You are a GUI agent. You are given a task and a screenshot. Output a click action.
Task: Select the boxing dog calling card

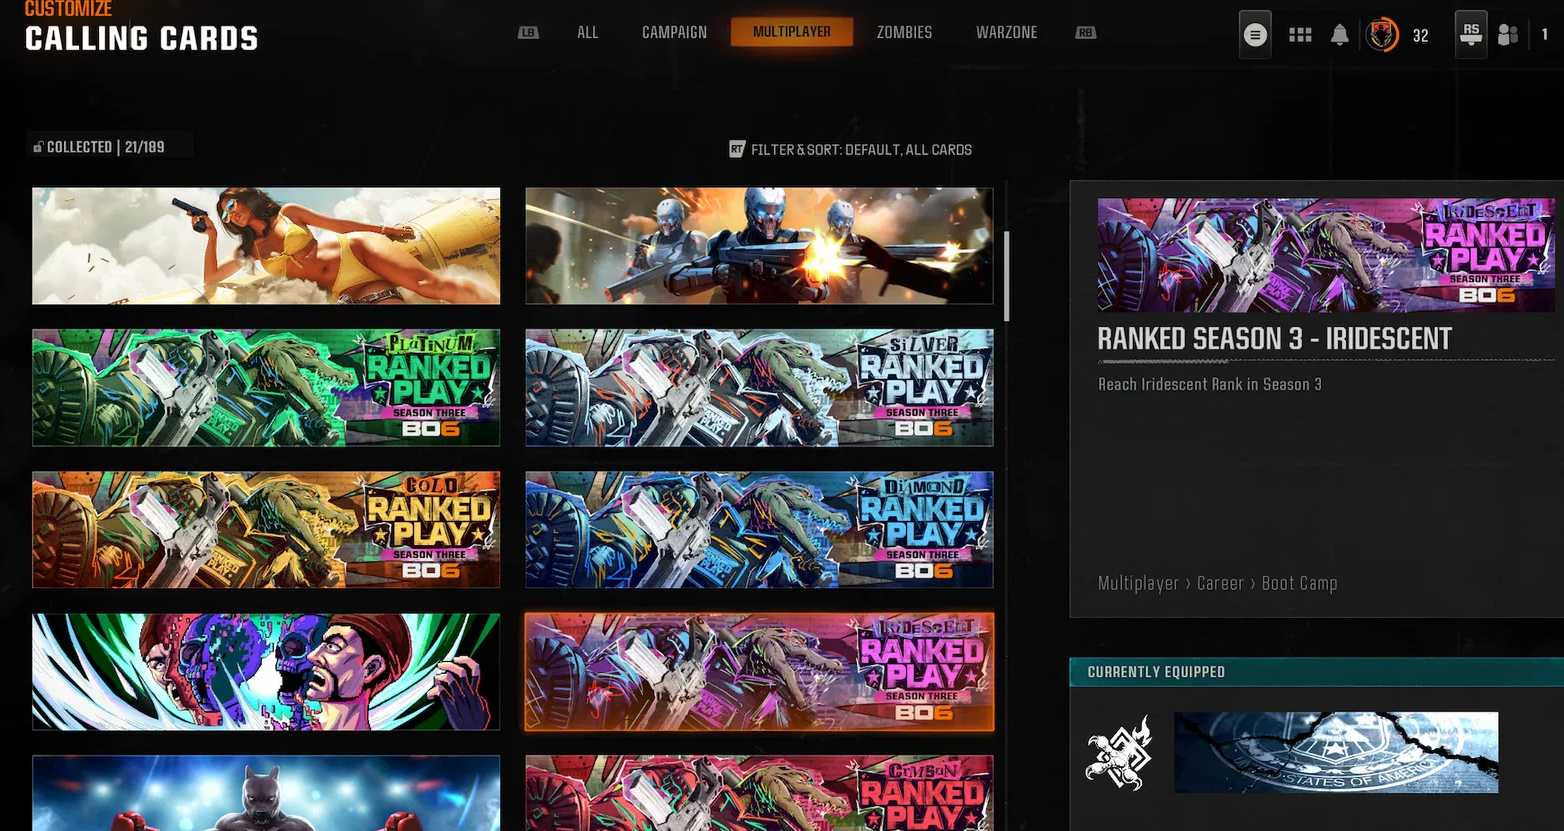point(266,793)
